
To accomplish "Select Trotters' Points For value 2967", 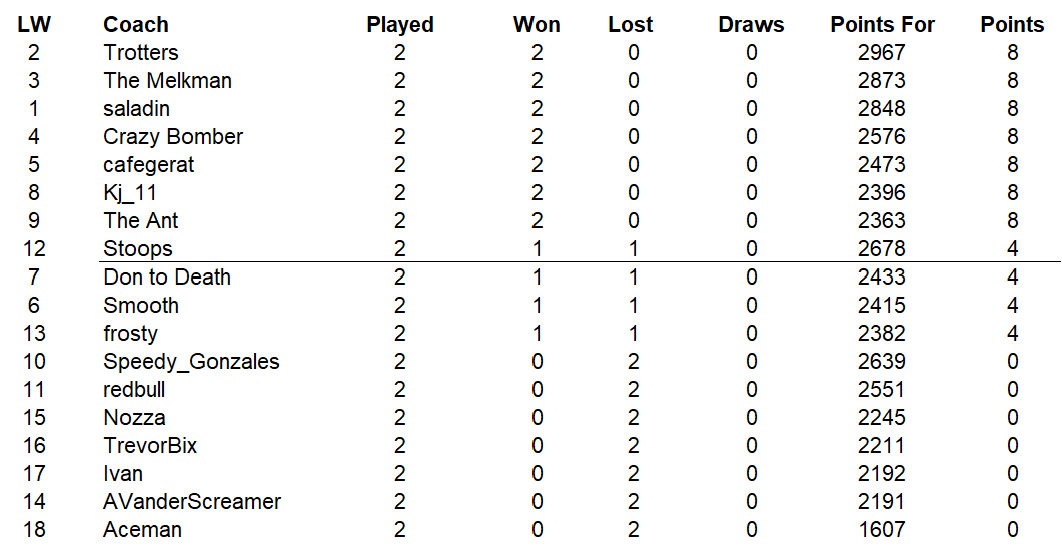I will click(881, 53).
